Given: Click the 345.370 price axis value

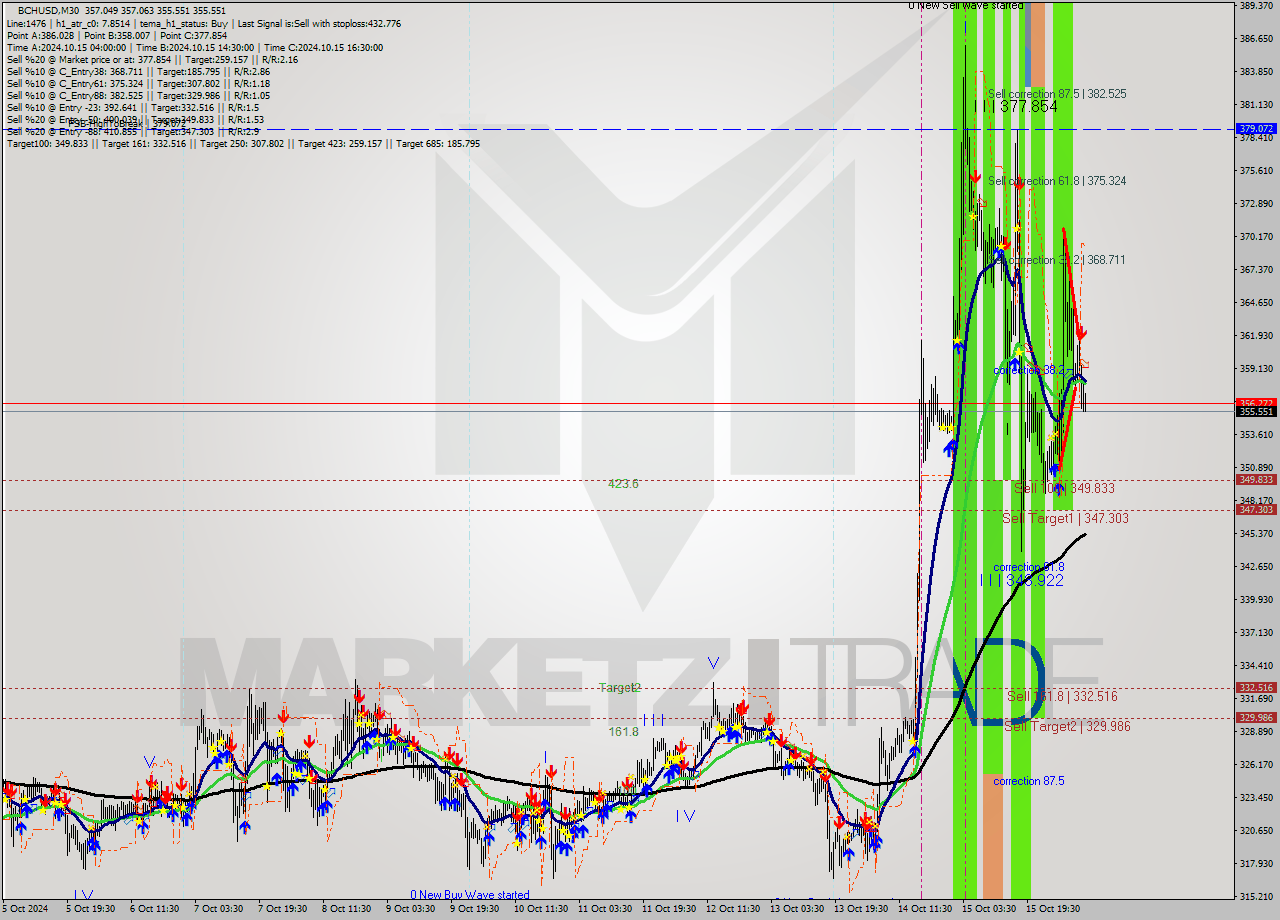Looking at the screenshot, I should pos(1256,534).
